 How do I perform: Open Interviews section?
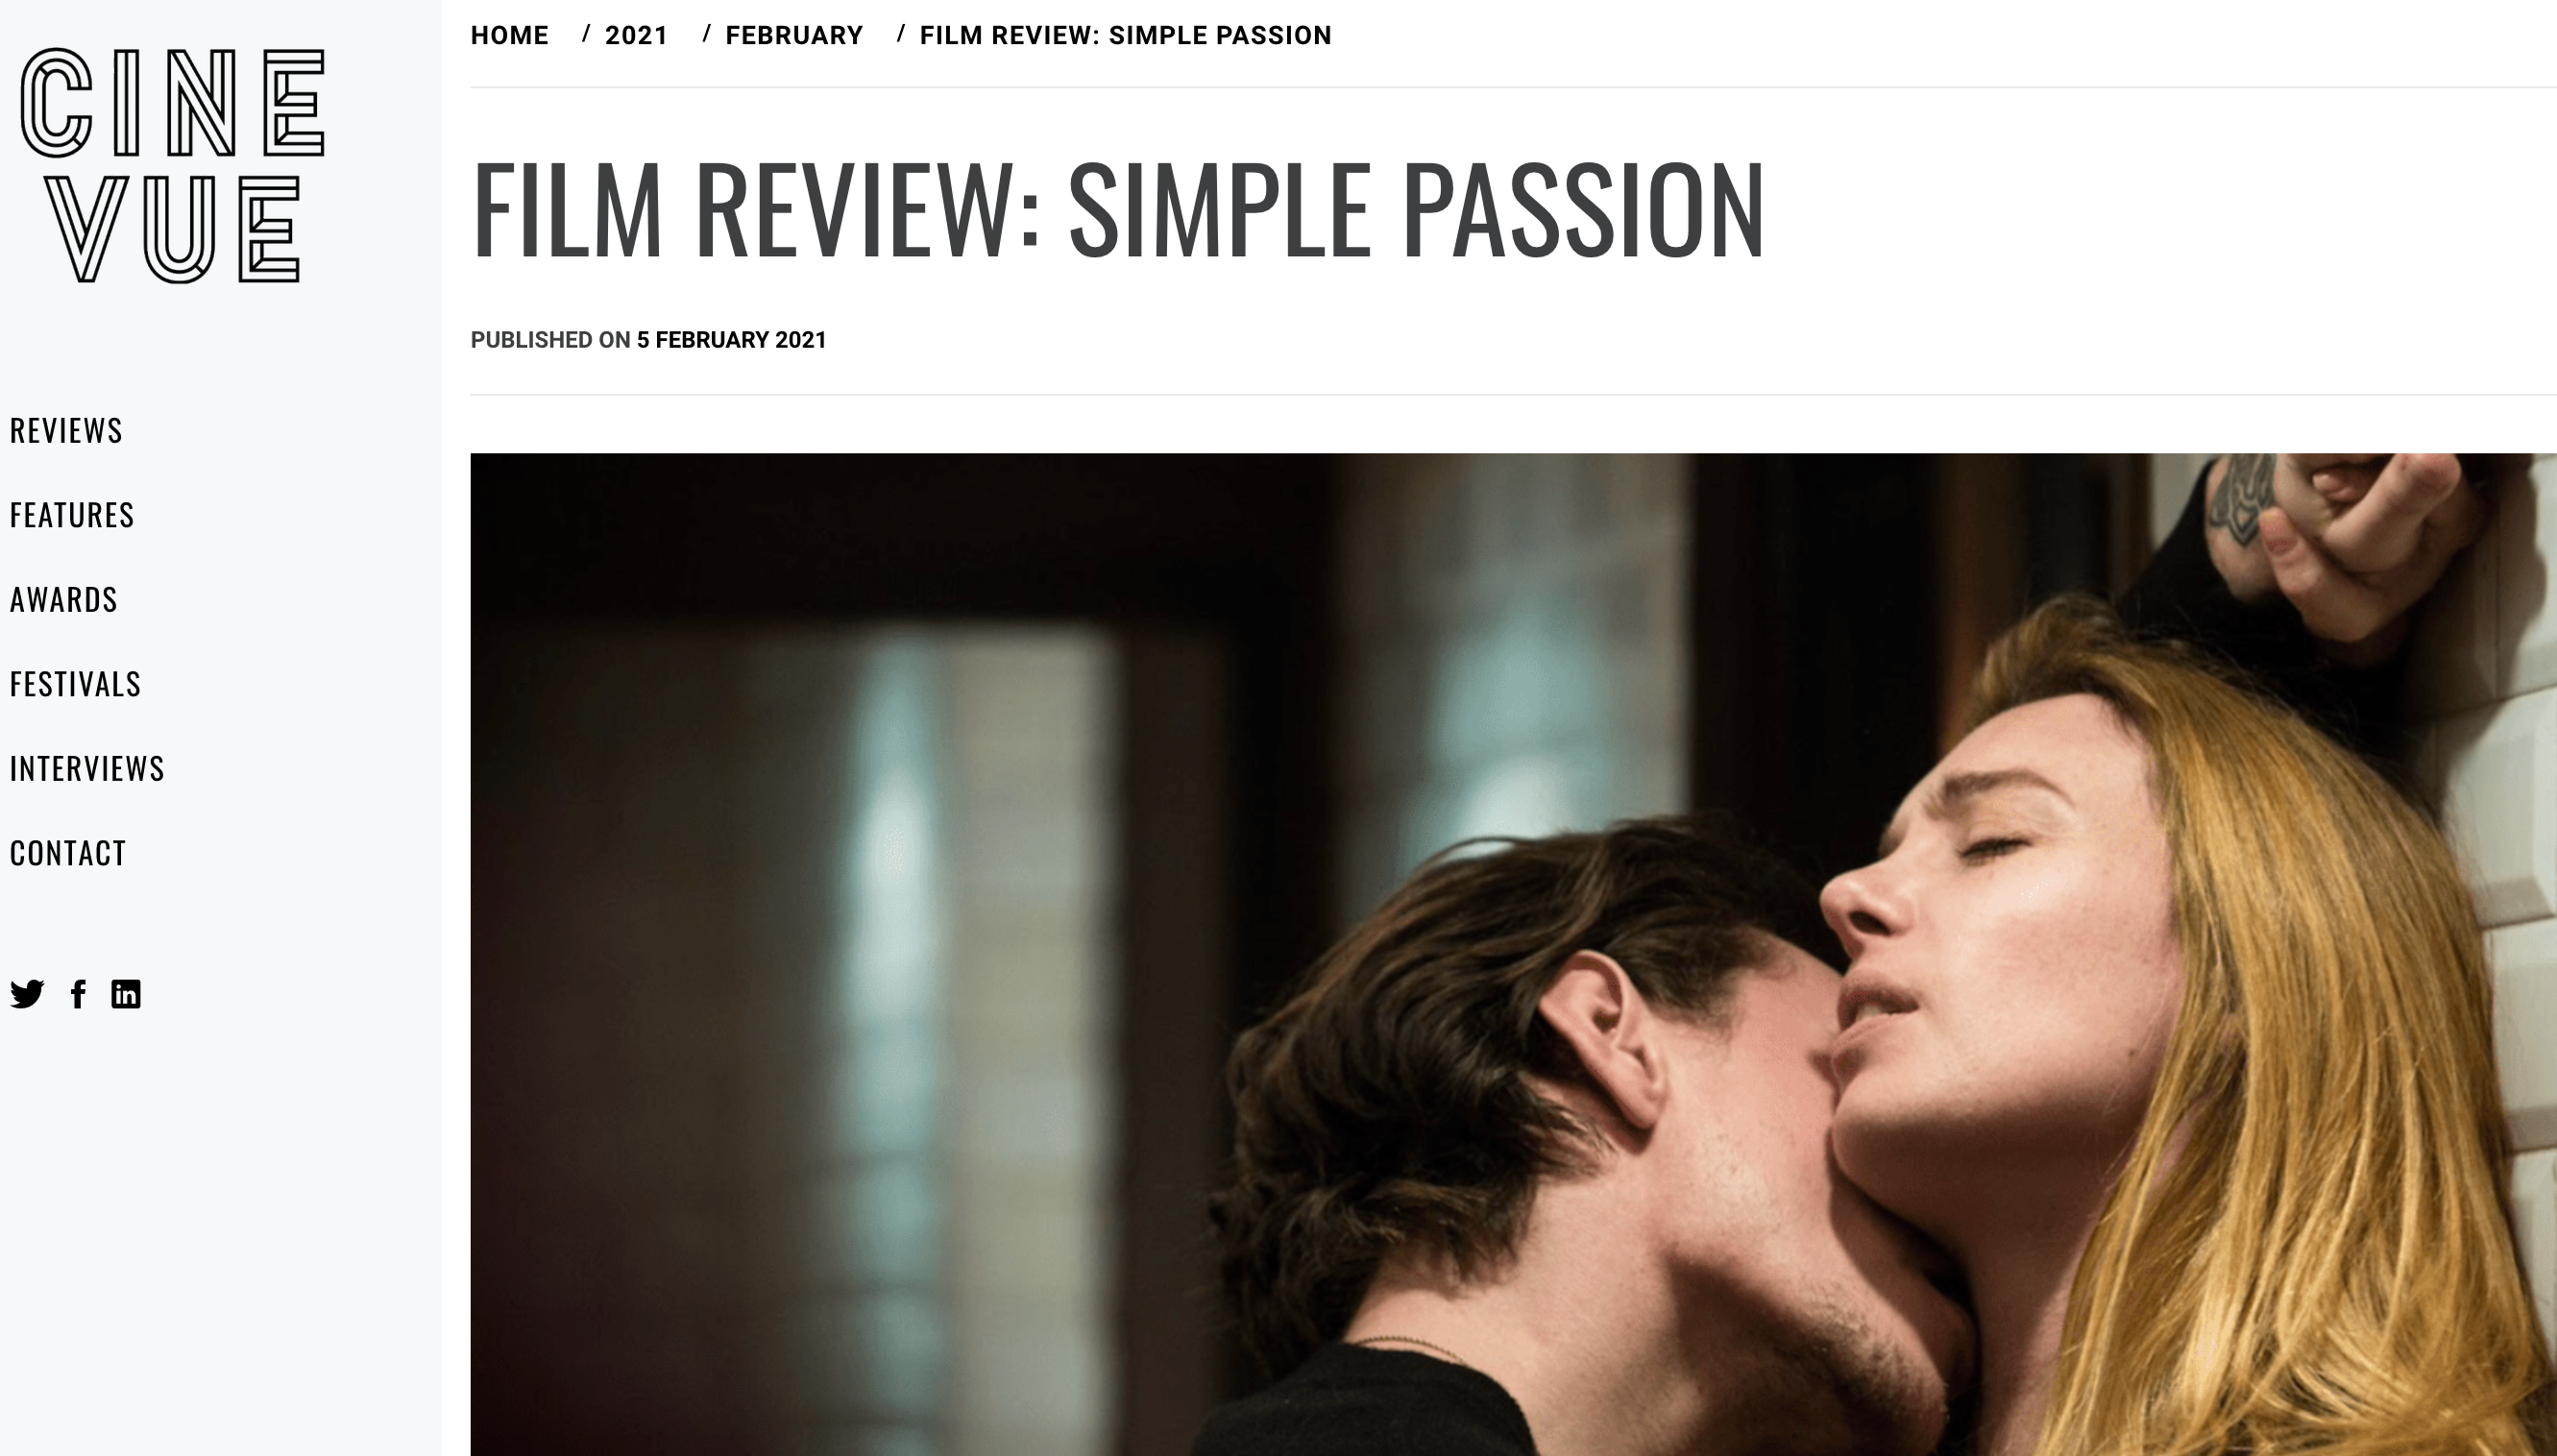tap(87, 768)
